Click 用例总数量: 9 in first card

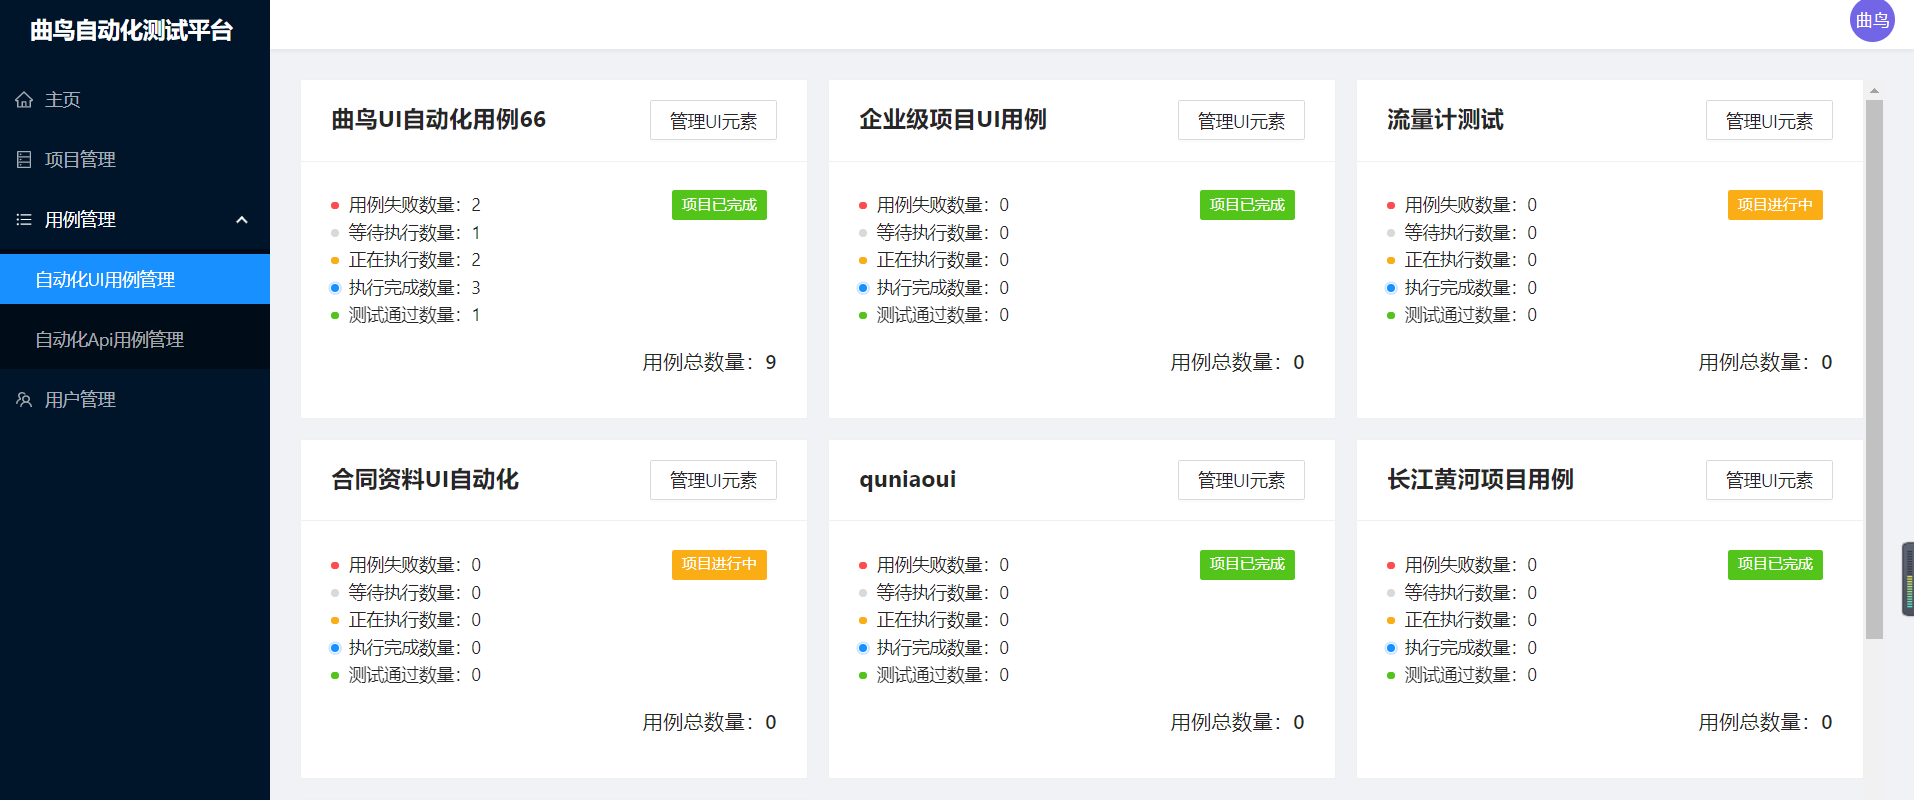709,362
